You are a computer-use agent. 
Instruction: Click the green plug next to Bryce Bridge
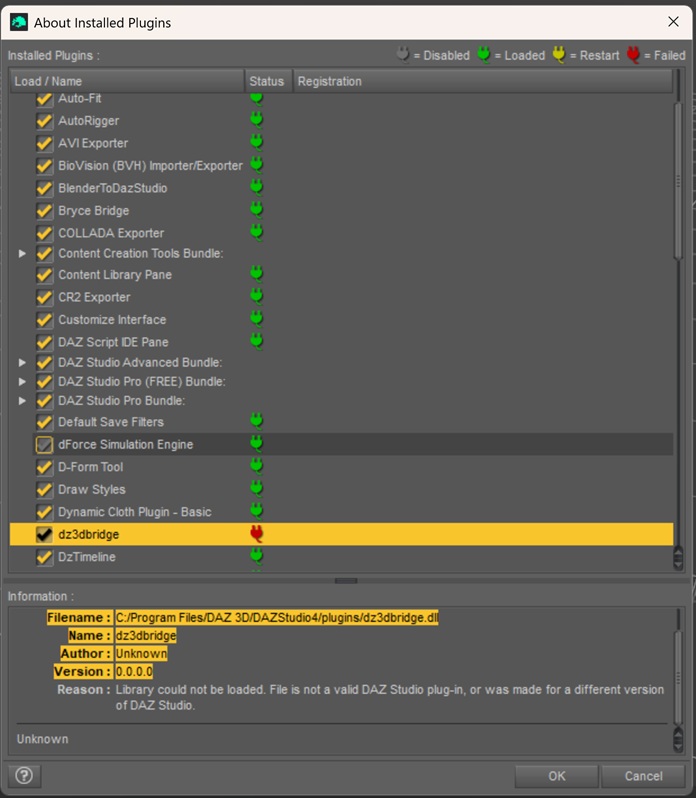pos(256,210)
